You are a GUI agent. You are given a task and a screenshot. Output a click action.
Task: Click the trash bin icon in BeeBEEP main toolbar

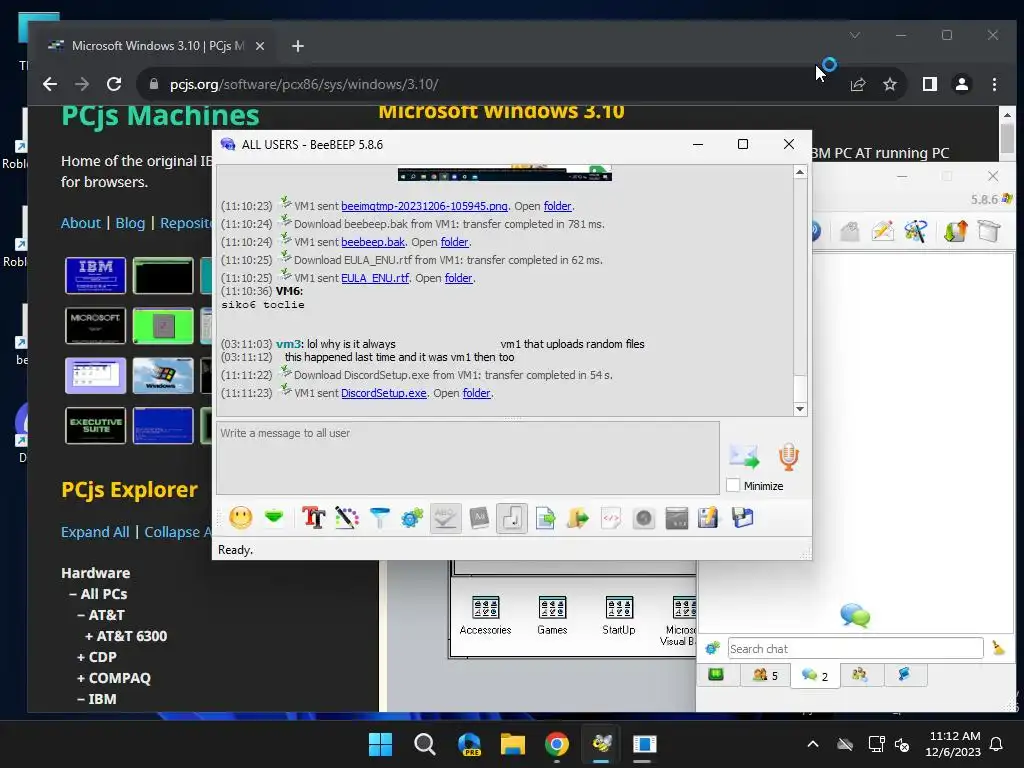pyautogui.click(x=989, y=231)
